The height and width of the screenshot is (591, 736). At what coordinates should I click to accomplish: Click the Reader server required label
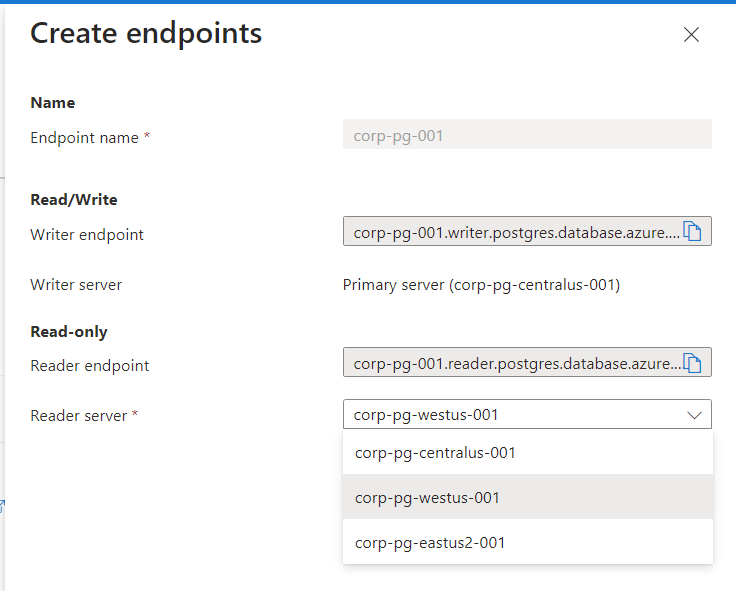[84, 415]
